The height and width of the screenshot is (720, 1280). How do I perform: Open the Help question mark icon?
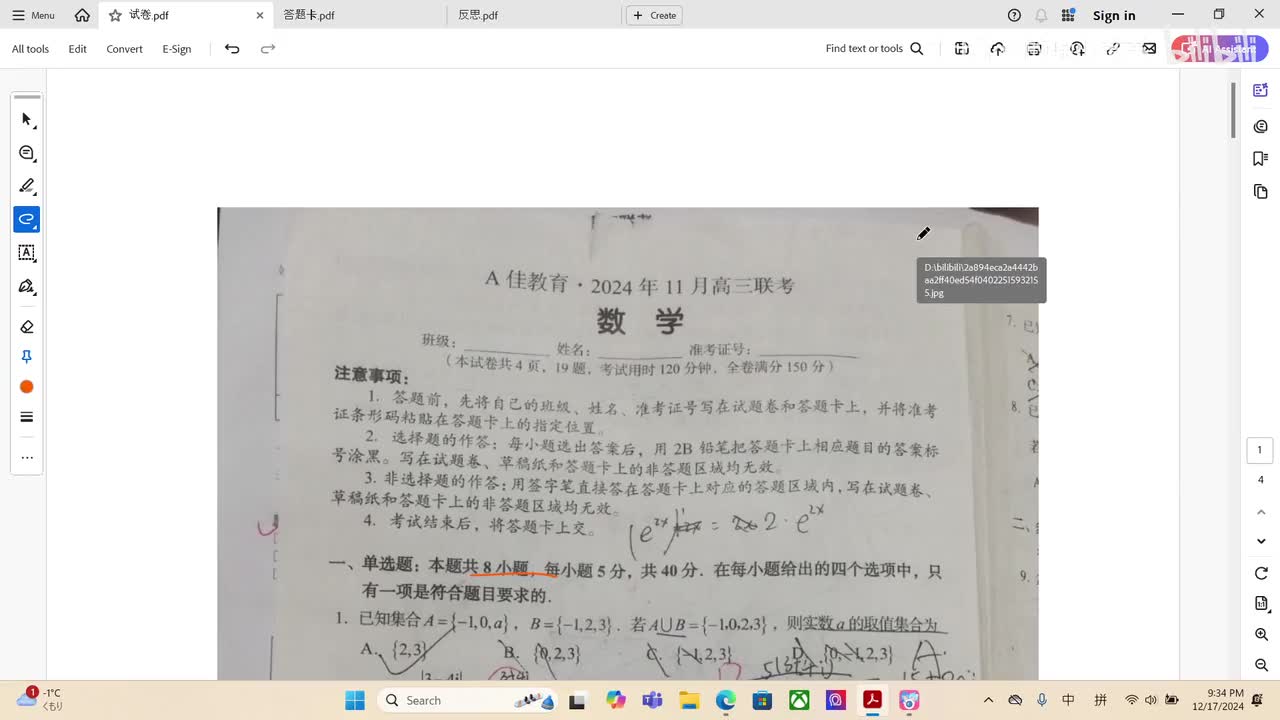(x=1014, y=15)
